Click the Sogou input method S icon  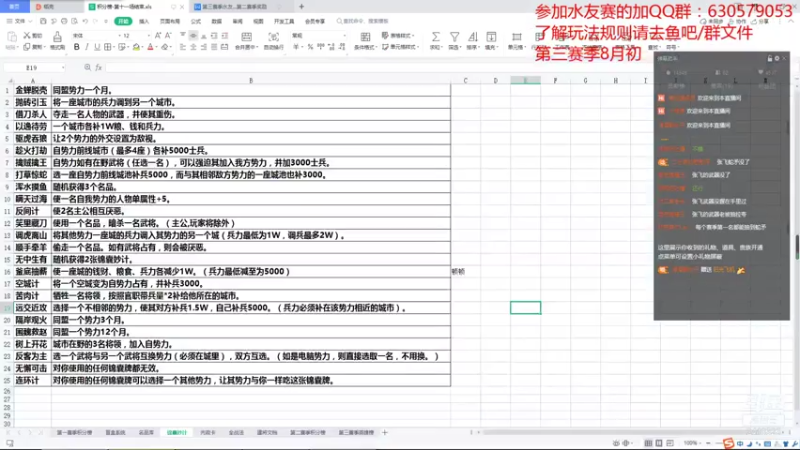[x=729, y=443]
